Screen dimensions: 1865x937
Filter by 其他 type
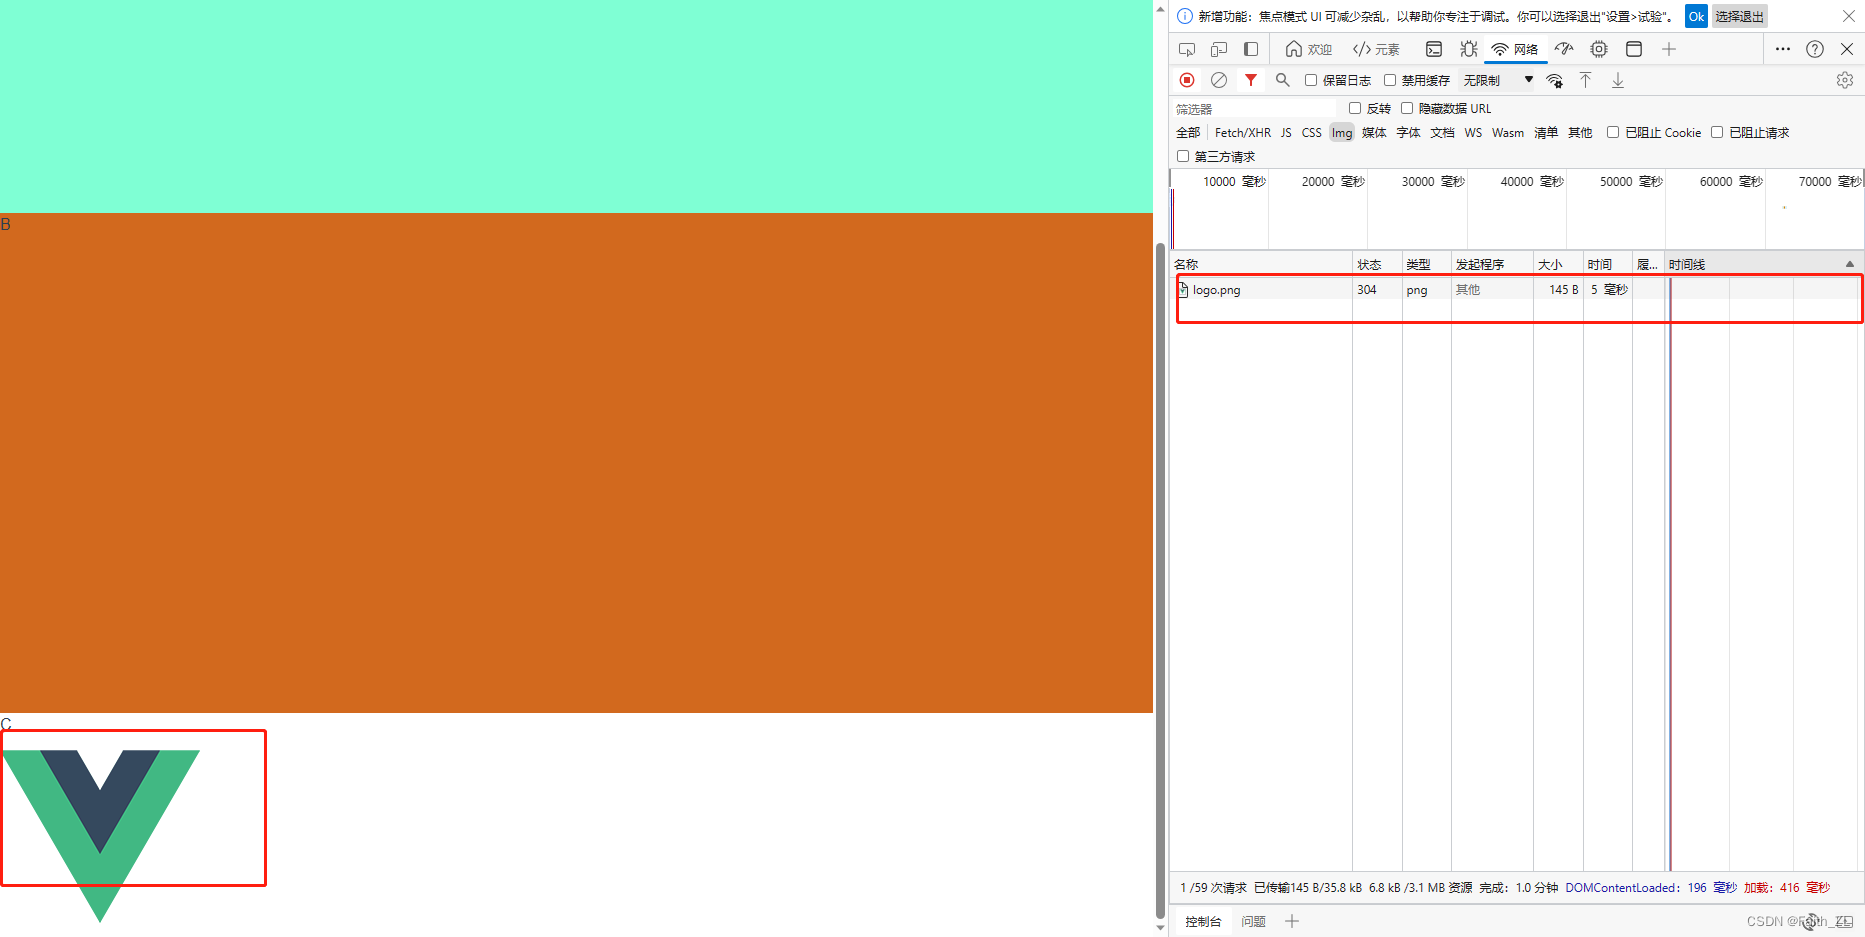click(1580, 132)
